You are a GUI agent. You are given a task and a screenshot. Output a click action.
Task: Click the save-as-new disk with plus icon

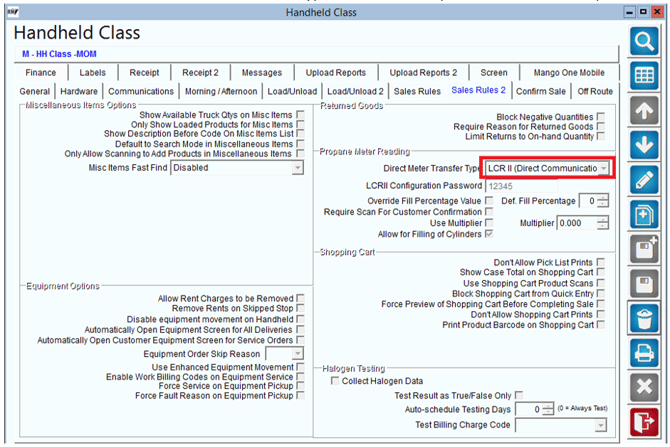pyautogui.click(x=644, y=249)
